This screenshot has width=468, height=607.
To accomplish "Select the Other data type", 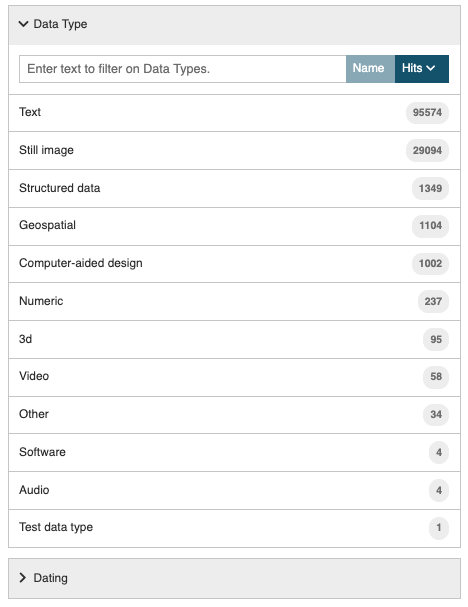I will tap(234, 415).
